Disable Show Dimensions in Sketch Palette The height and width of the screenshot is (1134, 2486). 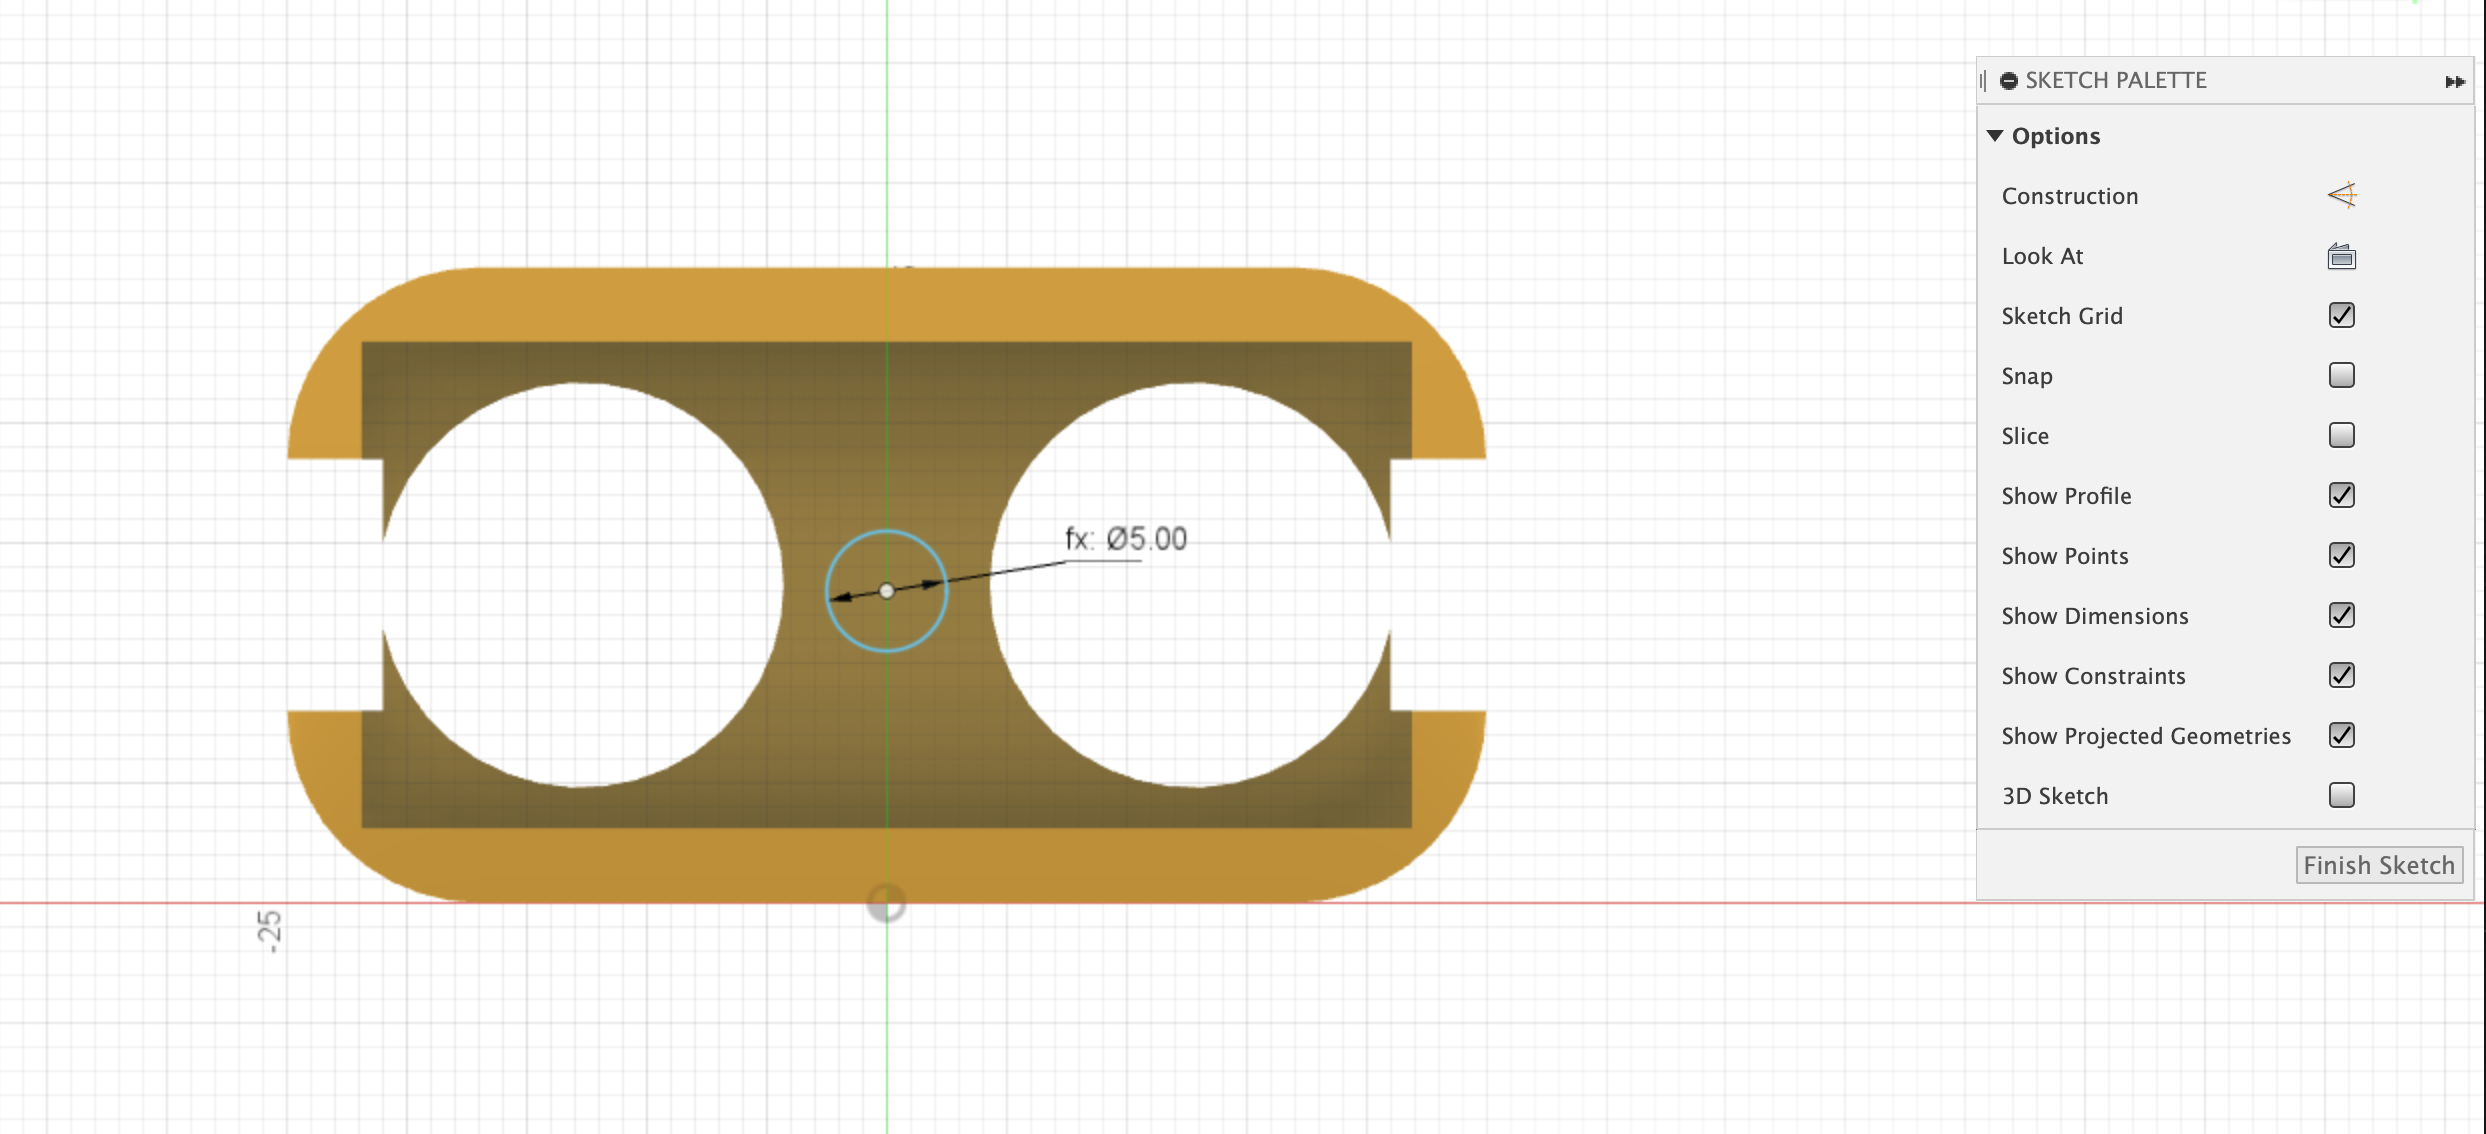point(2343,615)
